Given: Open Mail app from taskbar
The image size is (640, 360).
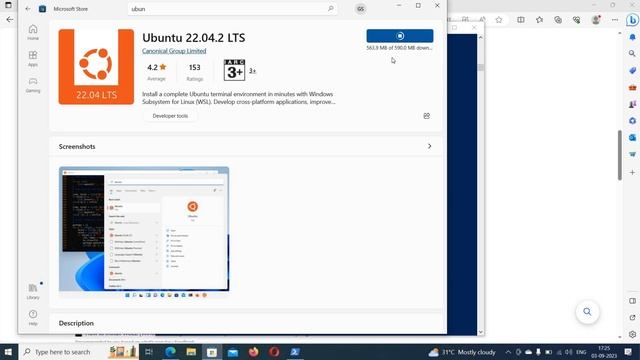Looking at the screenshot, I should coord(233,352).
